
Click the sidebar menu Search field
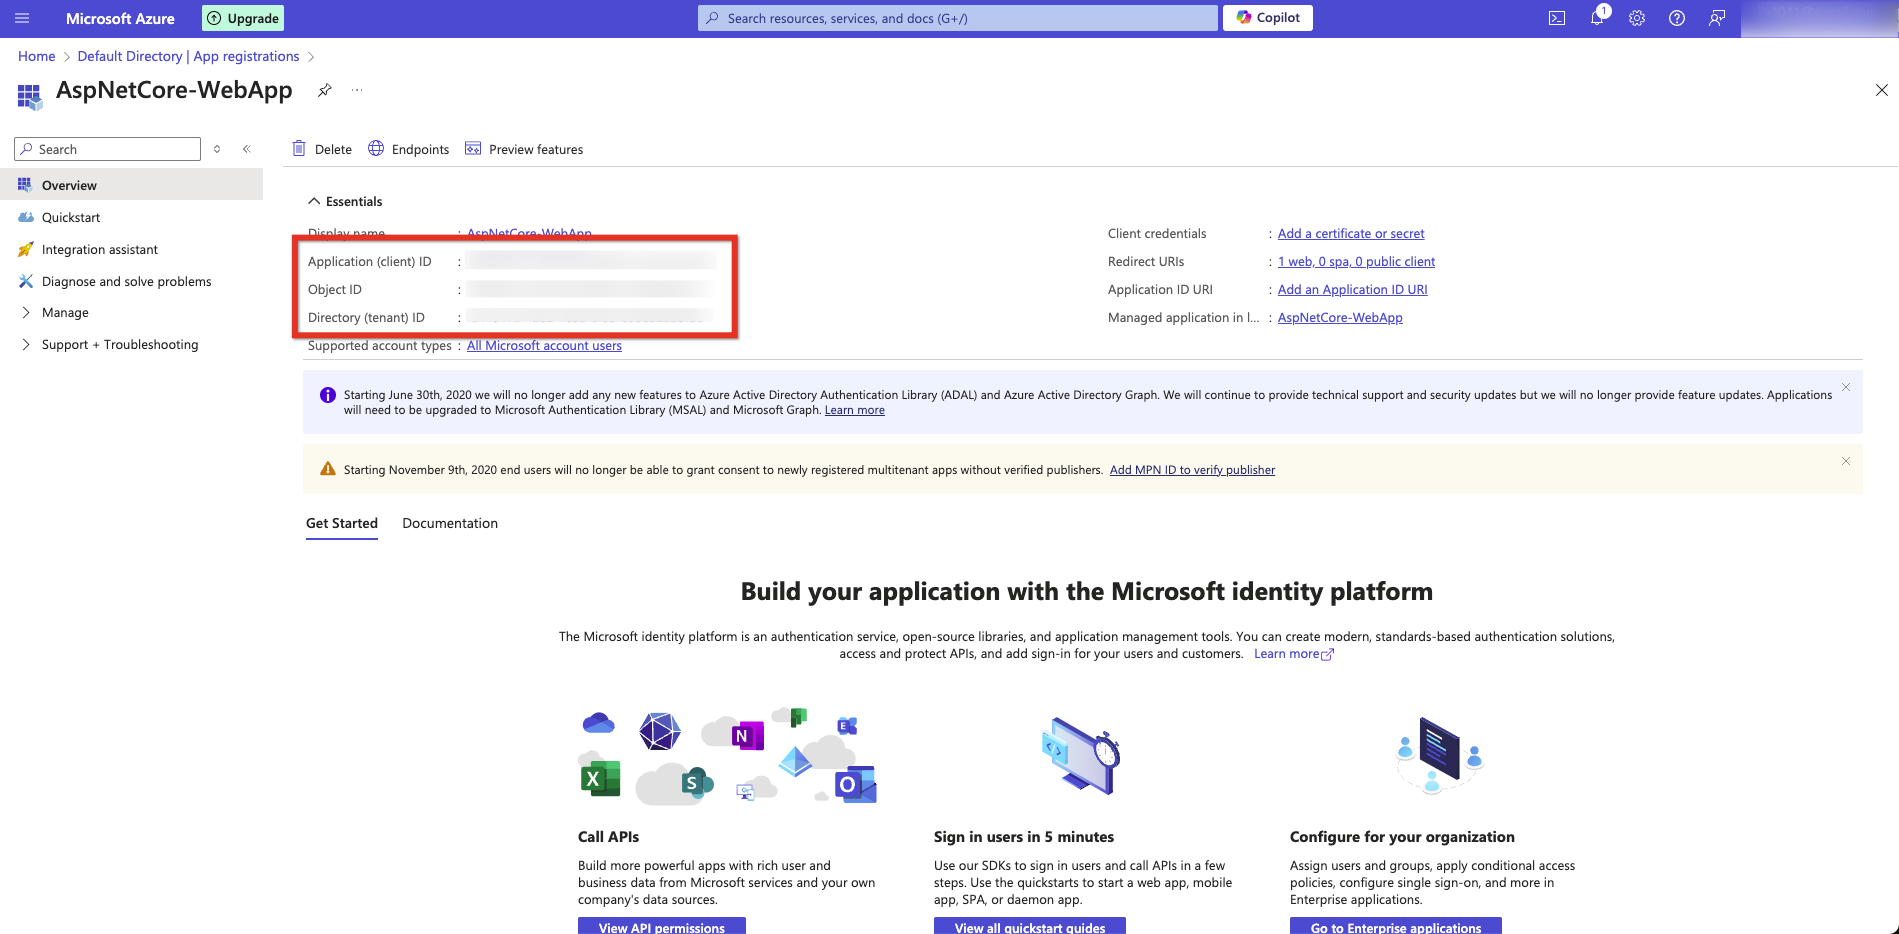click(x=108, y=149)
